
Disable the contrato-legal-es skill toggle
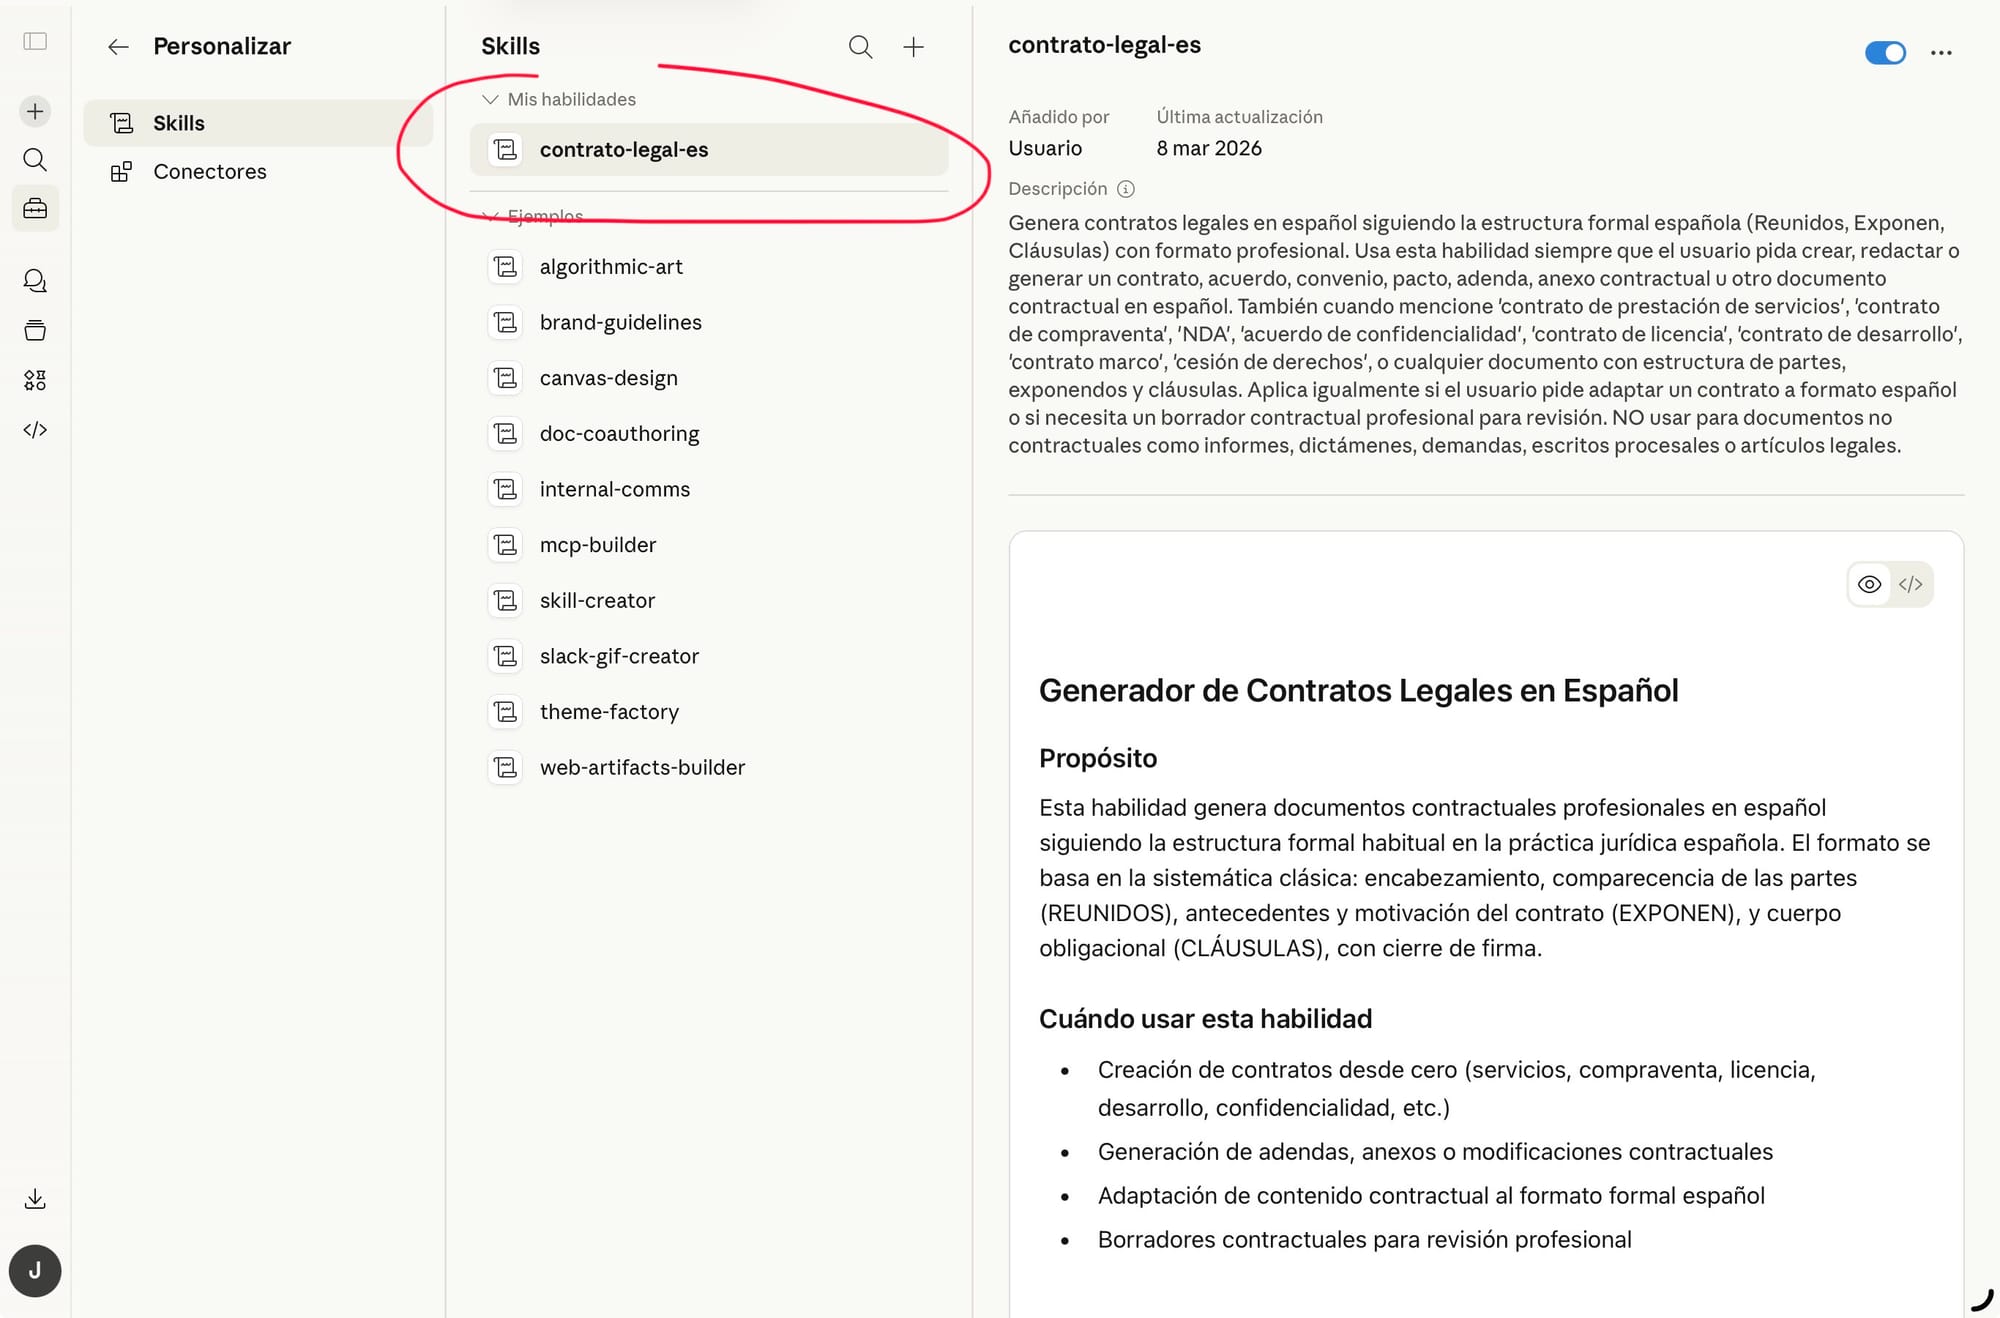pyautogui.click(x=1885, y=53)
